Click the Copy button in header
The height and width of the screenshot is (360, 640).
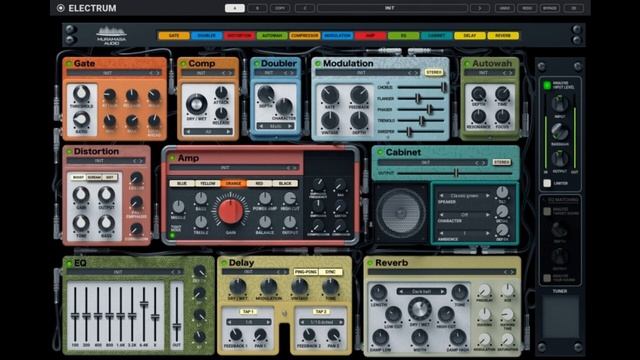[x=280, y=8]
